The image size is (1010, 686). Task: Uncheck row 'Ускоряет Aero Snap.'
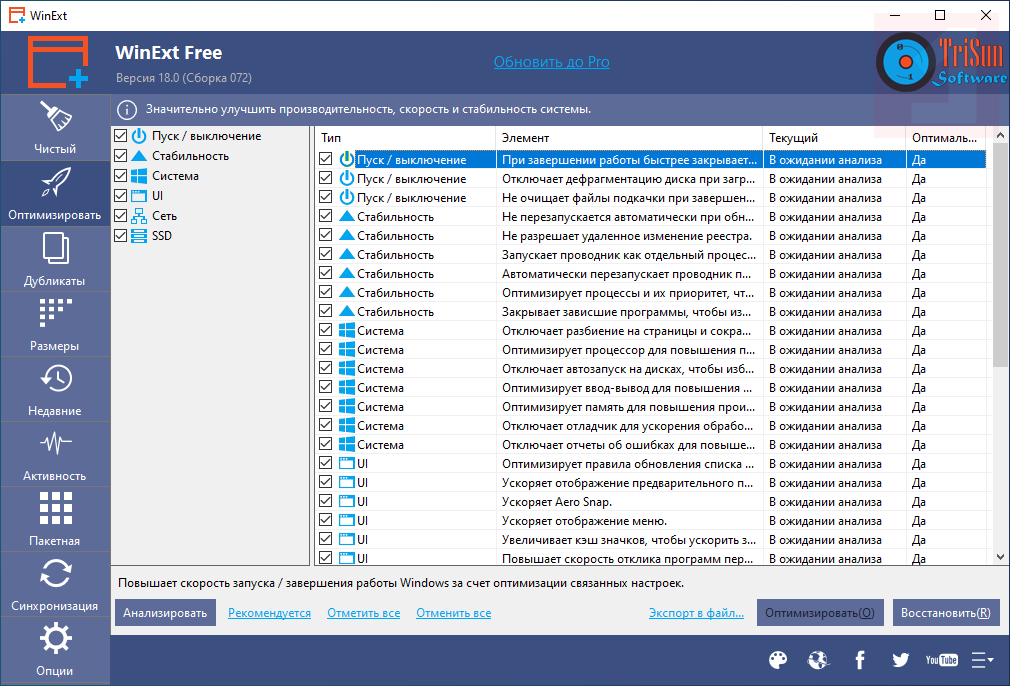326,501
